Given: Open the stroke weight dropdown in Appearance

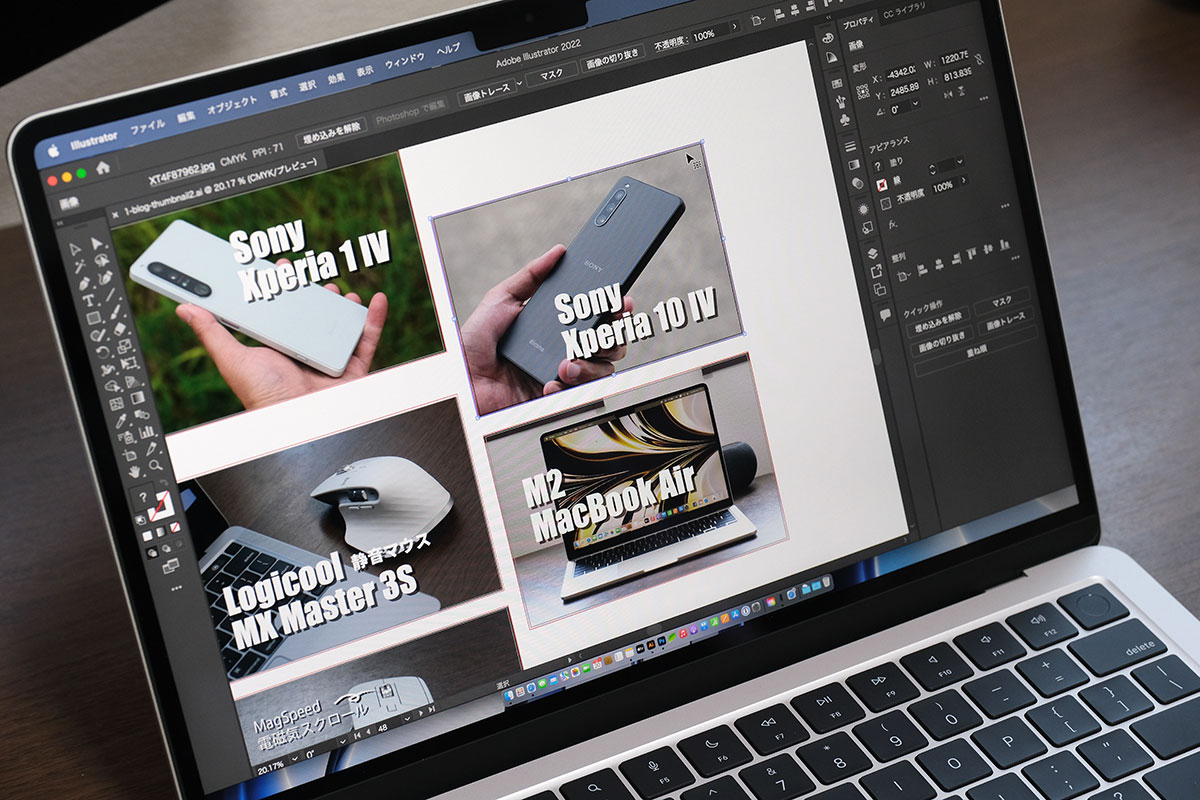Looking at the screenshot, I should coord(960,161).
